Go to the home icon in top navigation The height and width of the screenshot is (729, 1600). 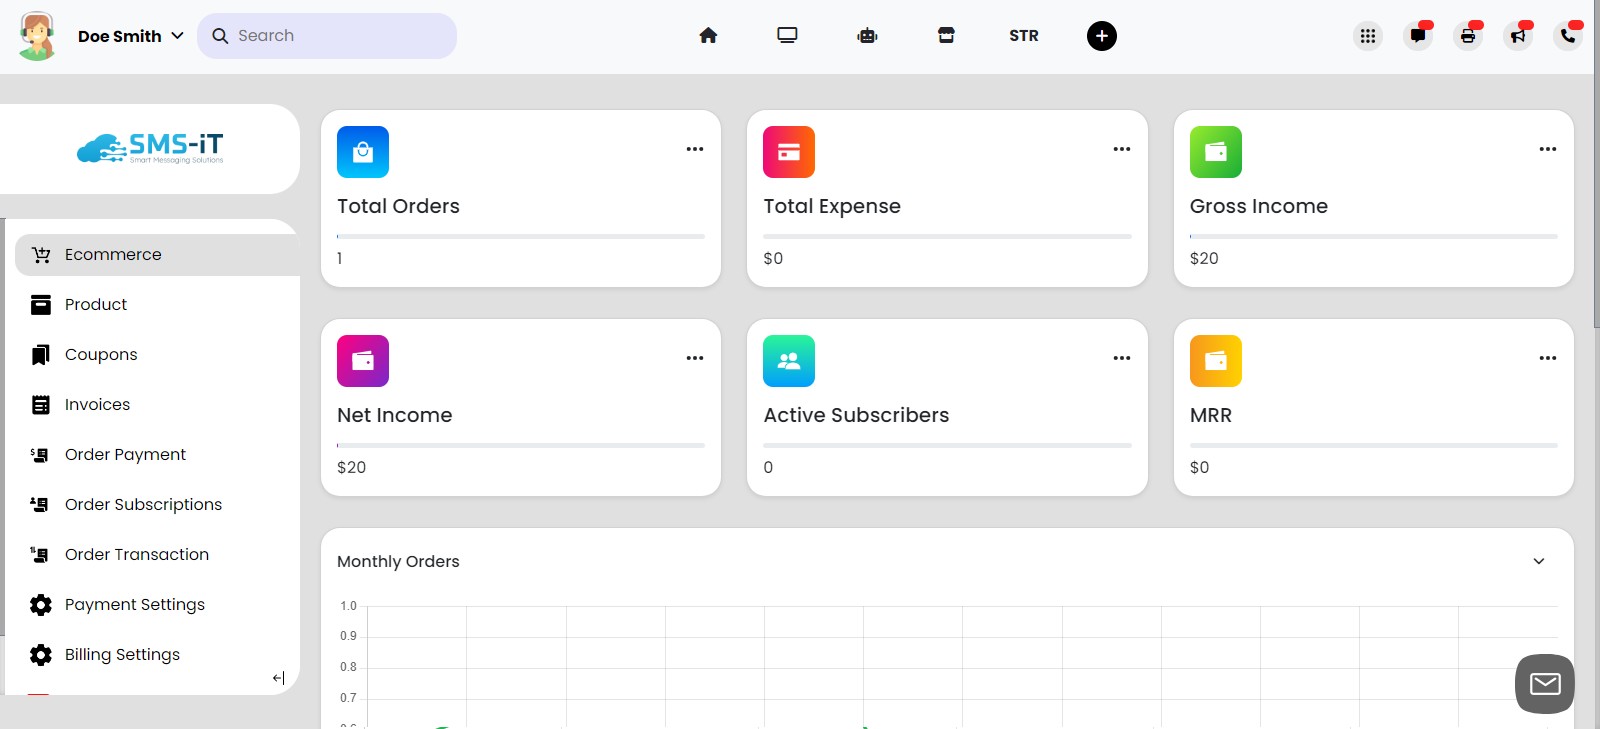[x=708, y=36]
